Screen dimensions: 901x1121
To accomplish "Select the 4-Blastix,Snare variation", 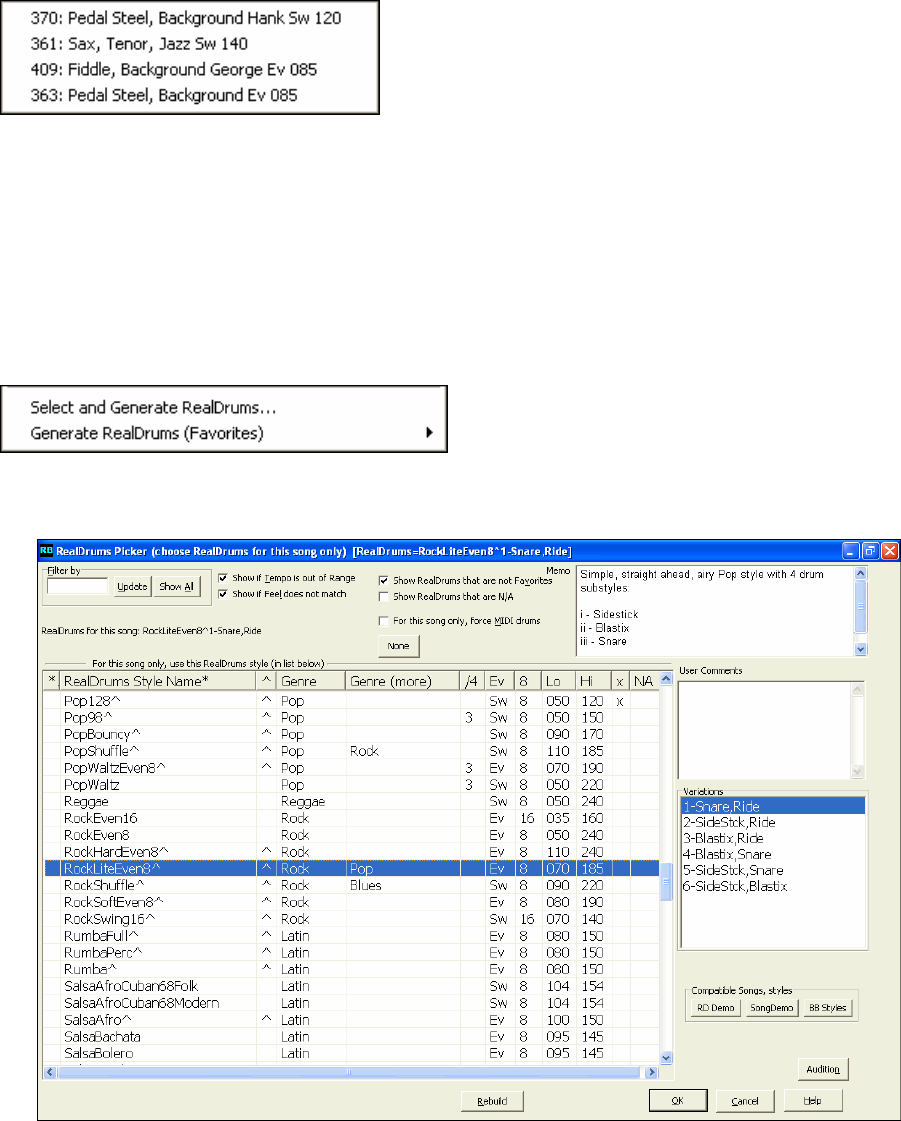I will pos(773,854).
